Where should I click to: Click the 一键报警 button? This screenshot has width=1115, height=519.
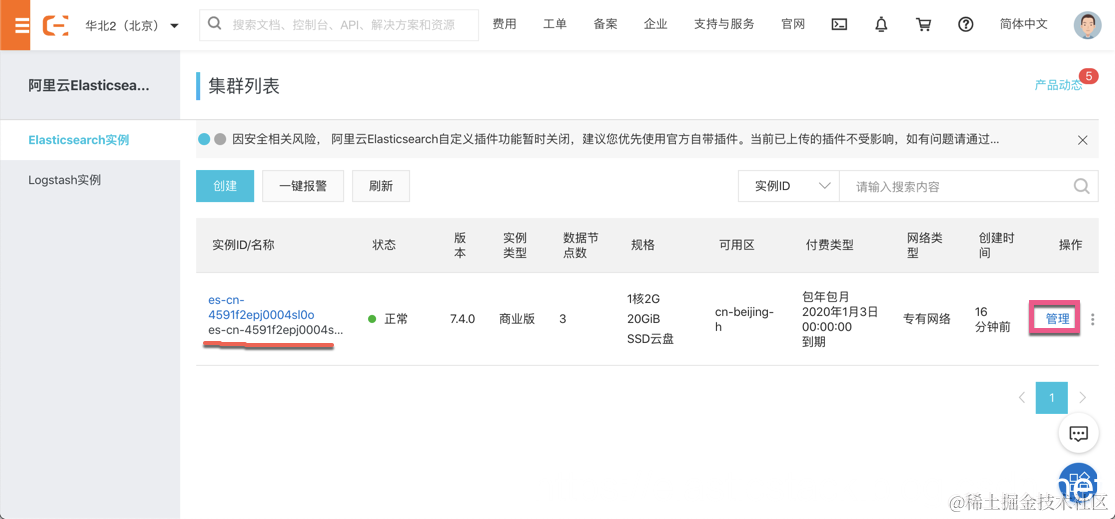pyautogui.click(x=303, y=186)
